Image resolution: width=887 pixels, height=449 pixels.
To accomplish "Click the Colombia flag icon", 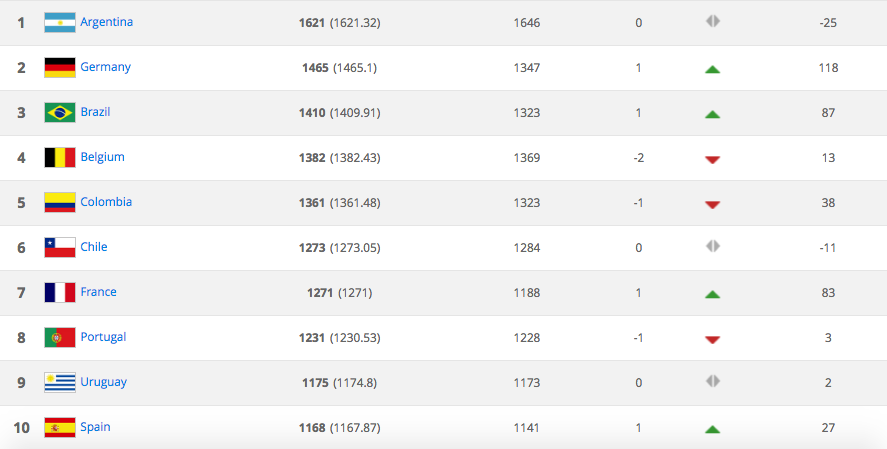I will (x=59, y=203).
